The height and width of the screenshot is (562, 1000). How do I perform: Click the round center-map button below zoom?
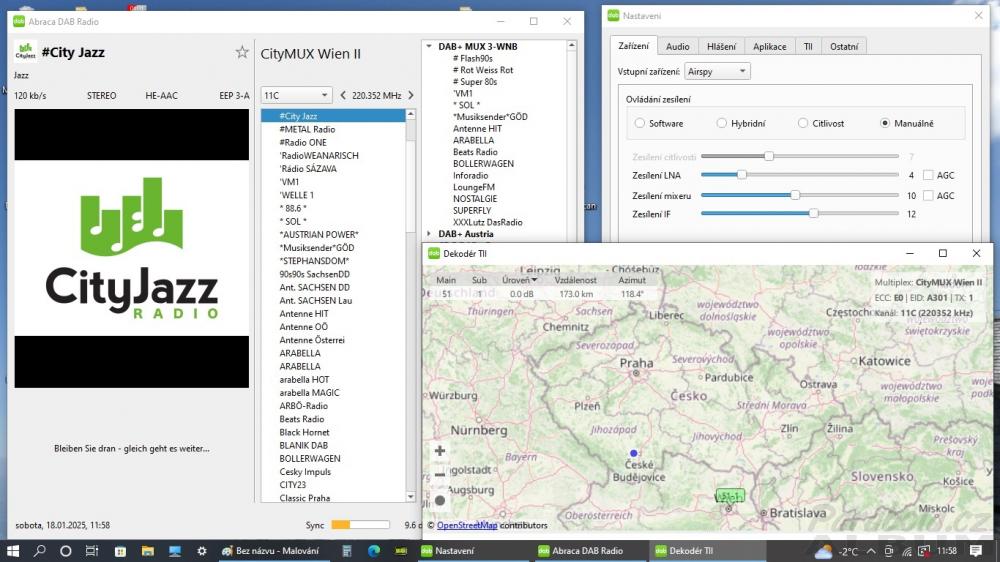(440, 501)
